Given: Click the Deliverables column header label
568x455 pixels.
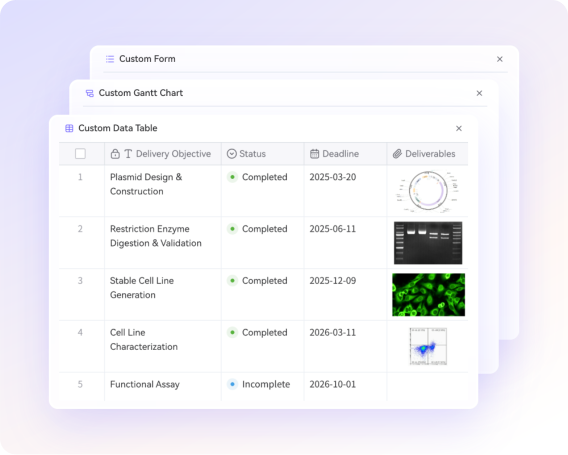Looking at the screenshot, I should click(430, 154).
